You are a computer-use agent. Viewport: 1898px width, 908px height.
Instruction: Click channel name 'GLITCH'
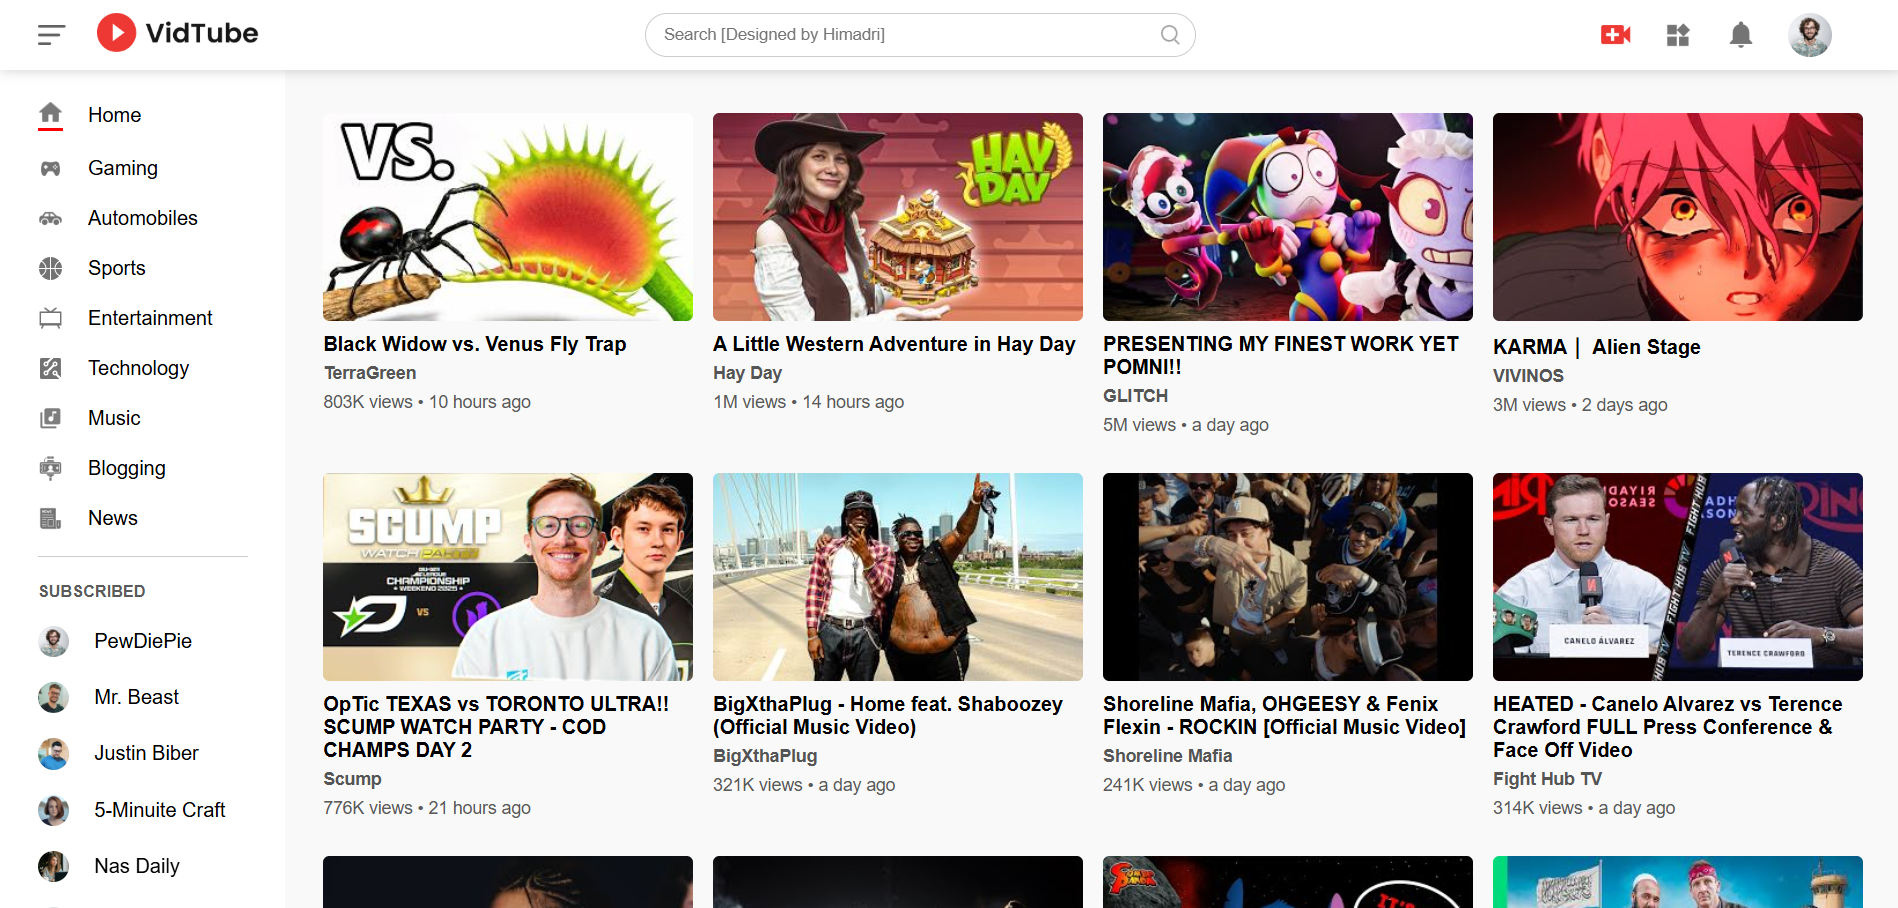(1135, 396)
